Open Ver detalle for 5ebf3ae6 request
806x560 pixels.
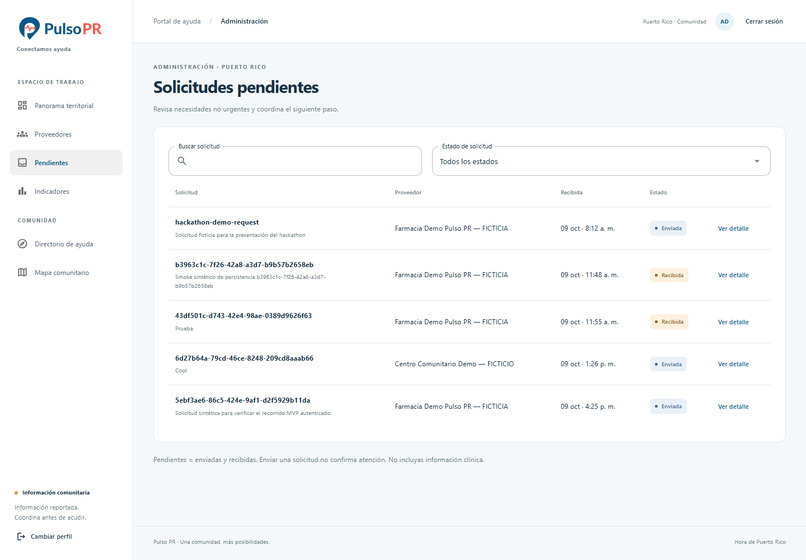tap(733, 406)
